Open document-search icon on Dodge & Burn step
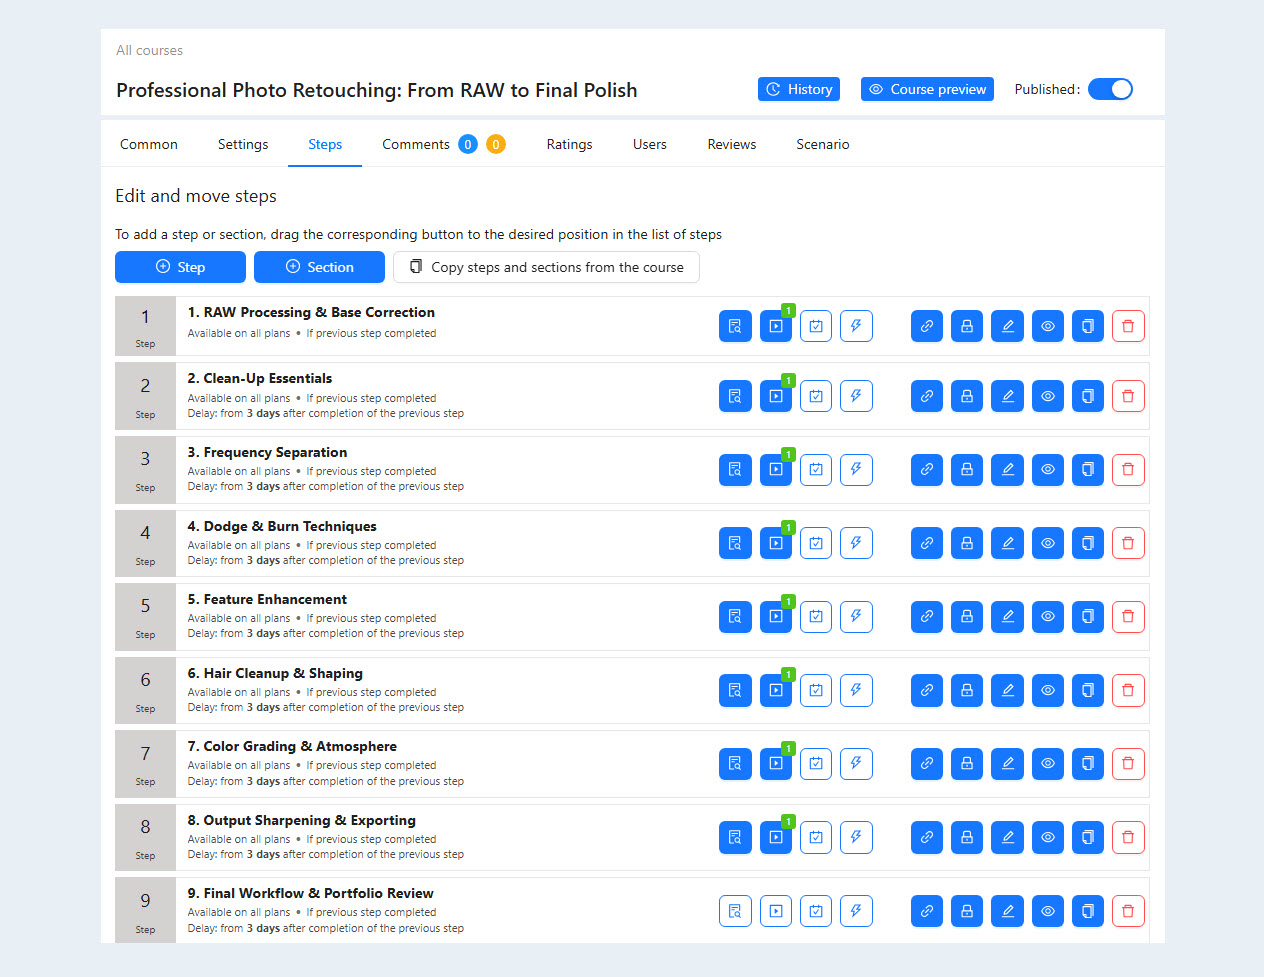Viewport: 1264px width, 977px height. click(x=735, y=543)
